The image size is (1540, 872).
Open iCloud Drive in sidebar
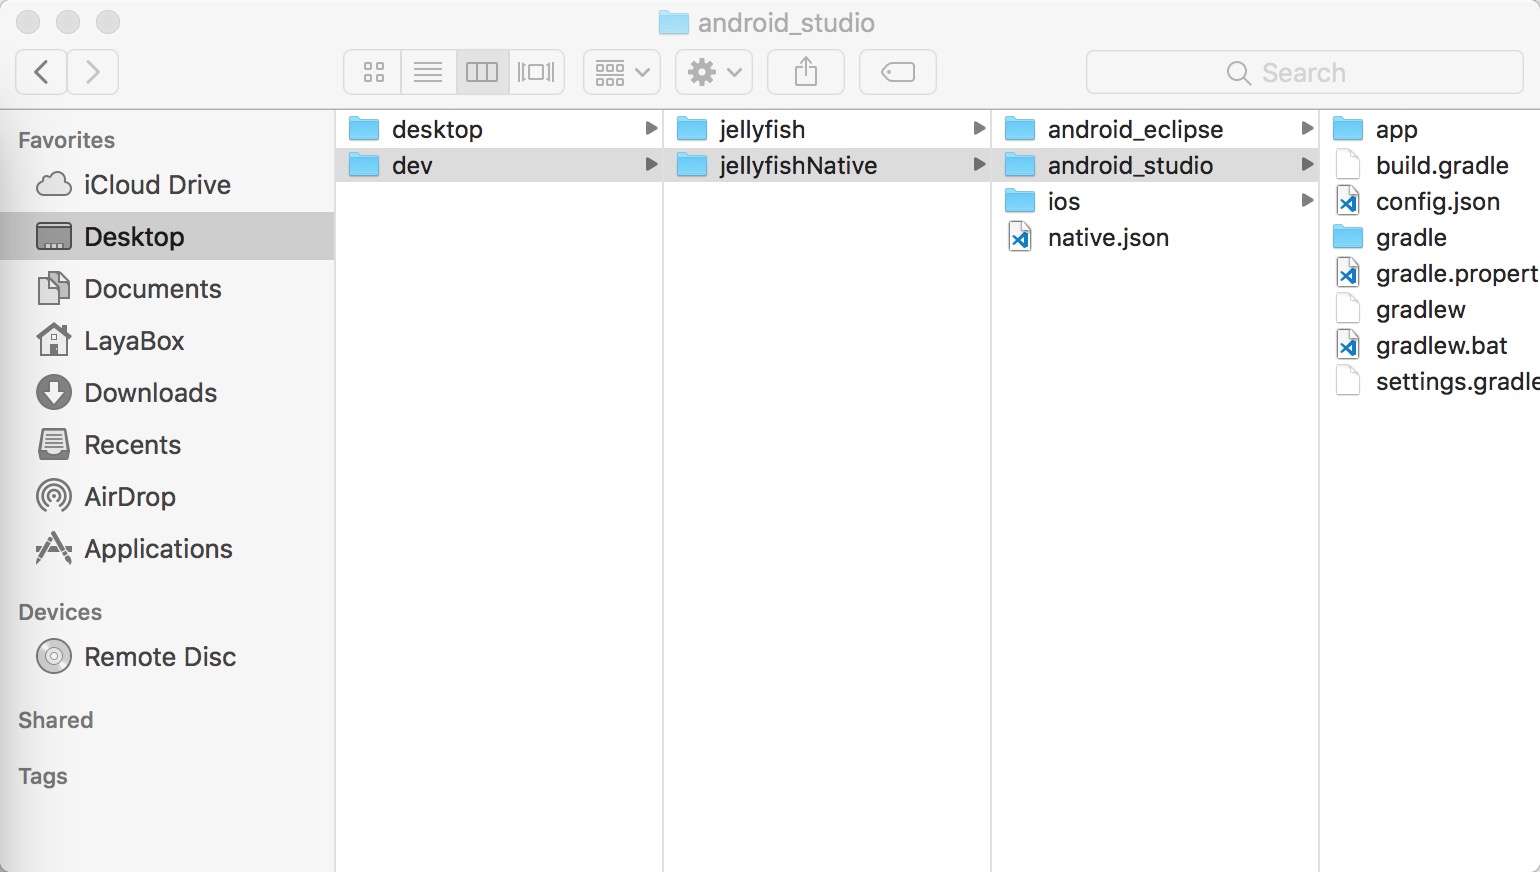(x=167, y=185)
